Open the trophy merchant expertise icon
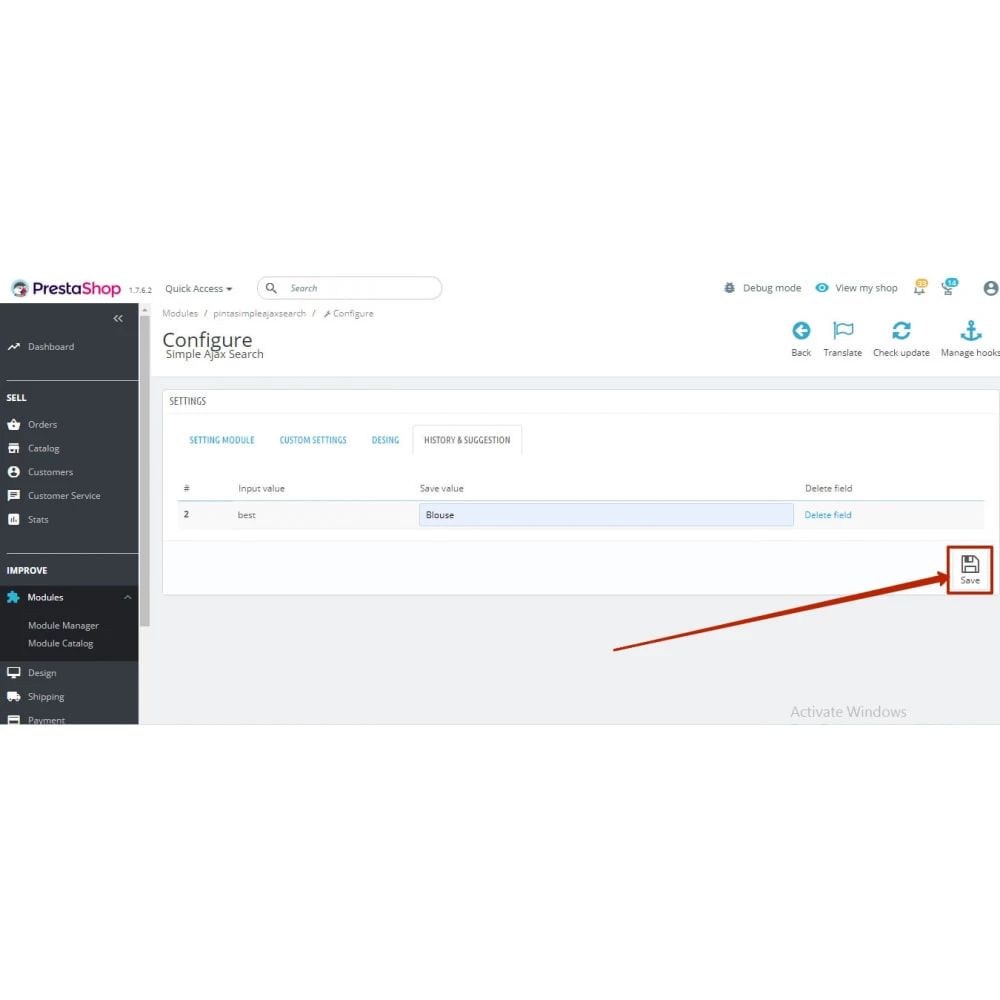The width and height of the screenshot is (1000, 1000). pos(949,287)
